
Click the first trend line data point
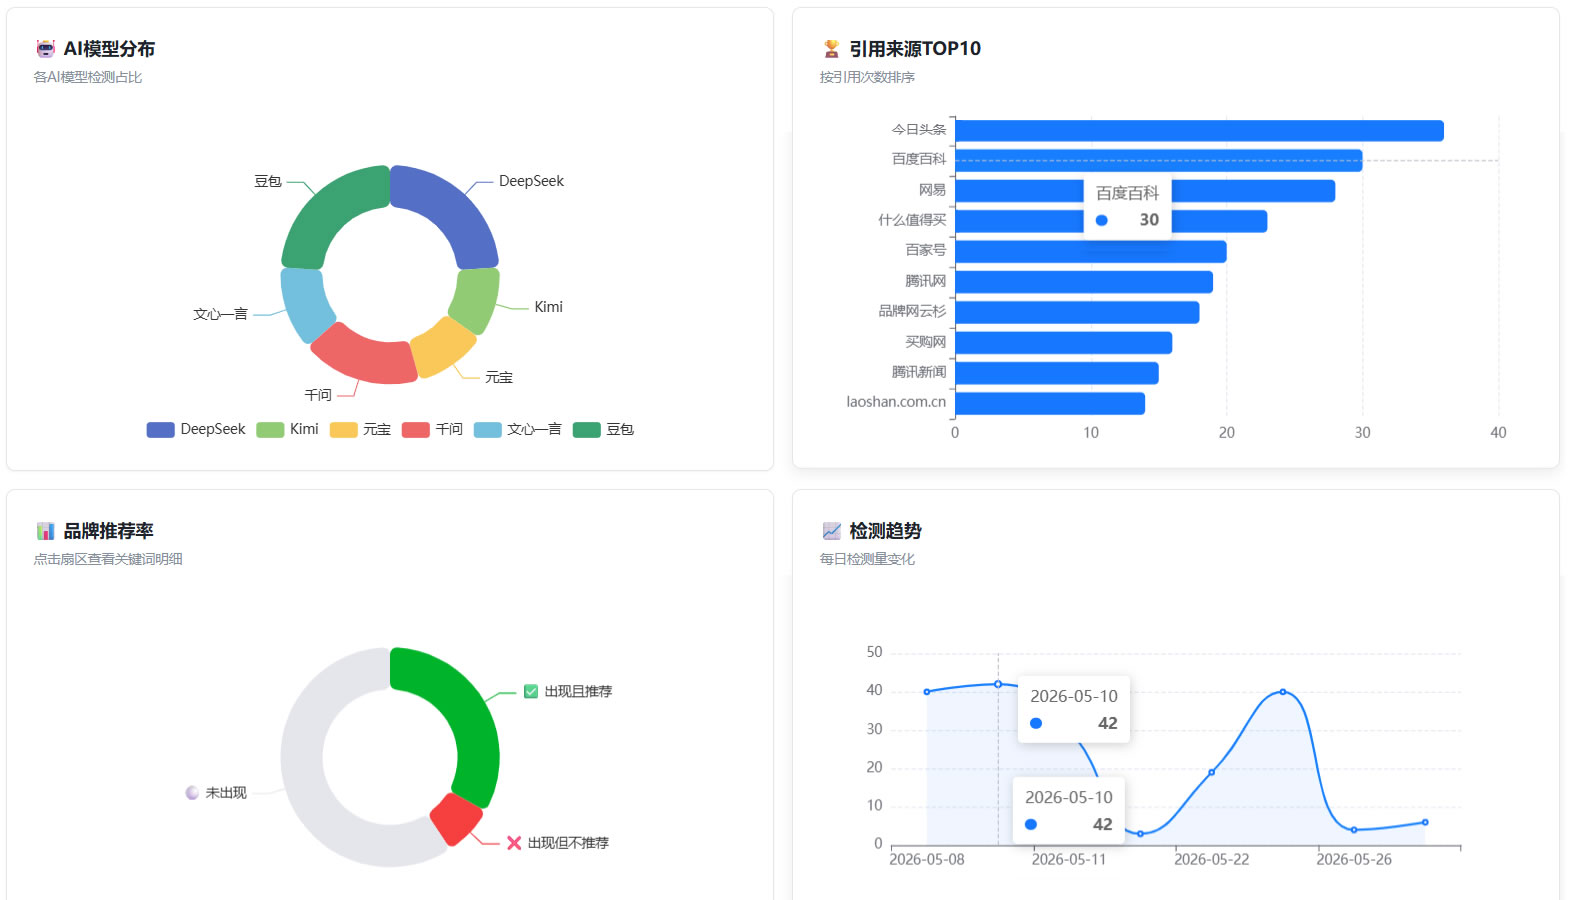point(927,692)
